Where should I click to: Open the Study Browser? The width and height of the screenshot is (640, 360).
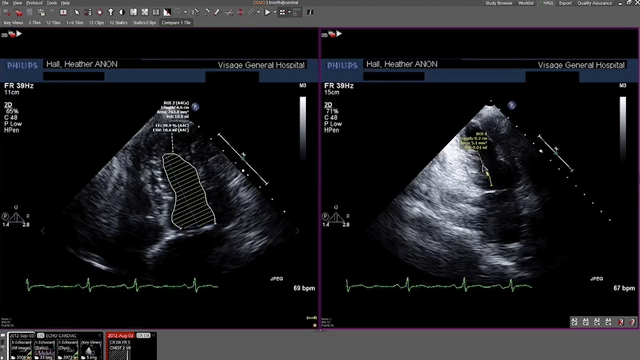pos(498,3)
